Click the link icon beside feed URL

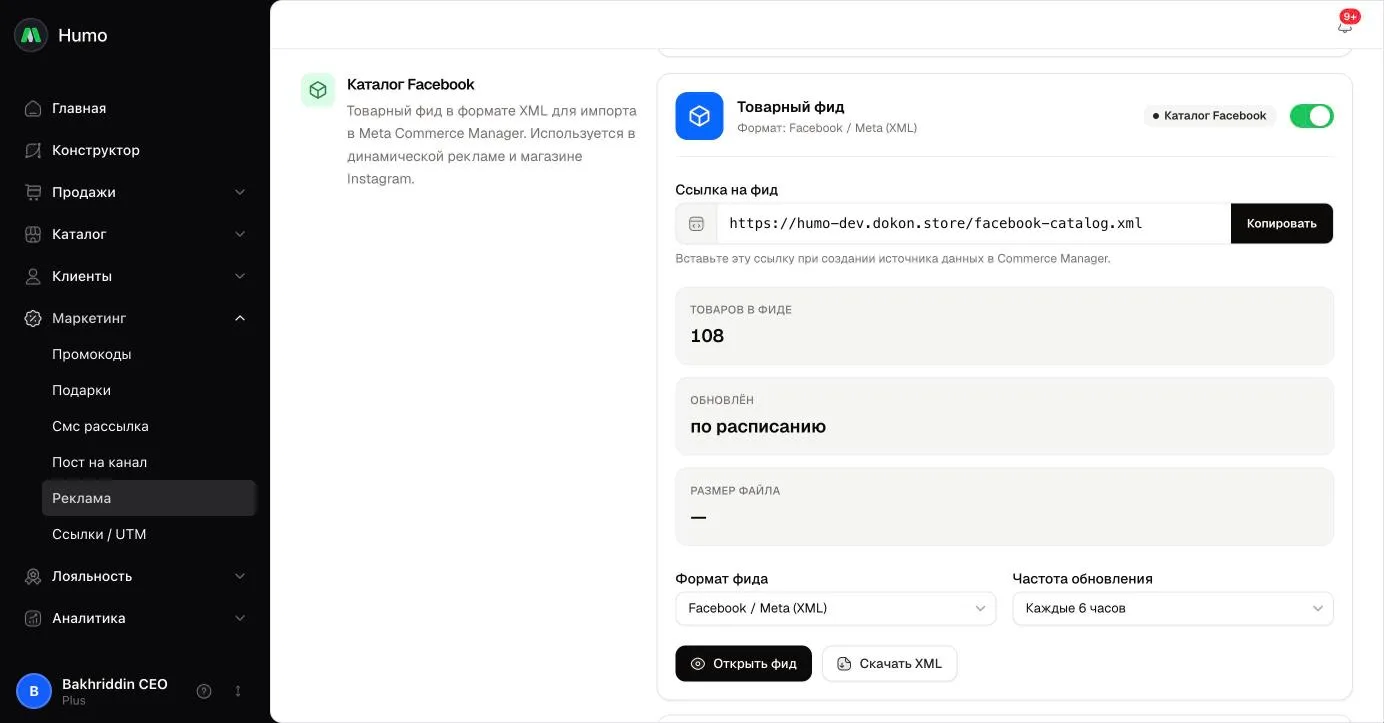696,223
